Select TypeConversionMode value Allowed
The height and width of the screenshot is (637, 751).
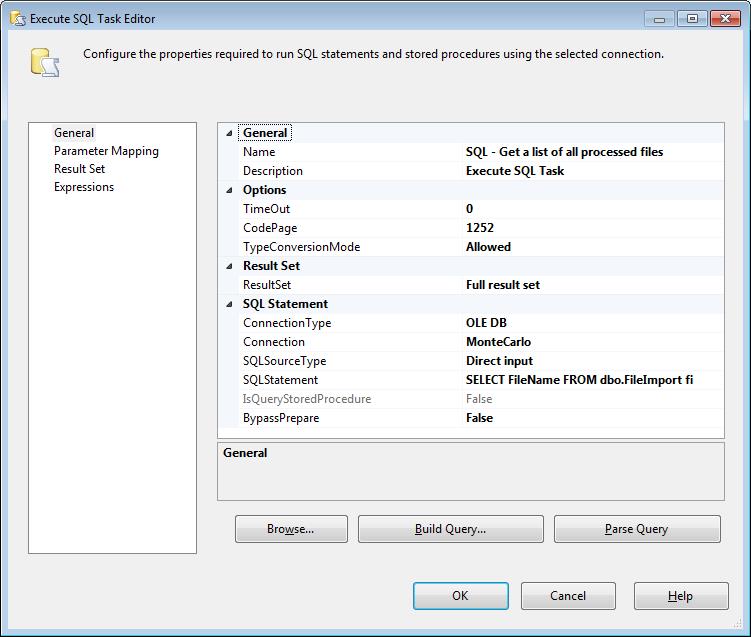click(x=592, y=247)
